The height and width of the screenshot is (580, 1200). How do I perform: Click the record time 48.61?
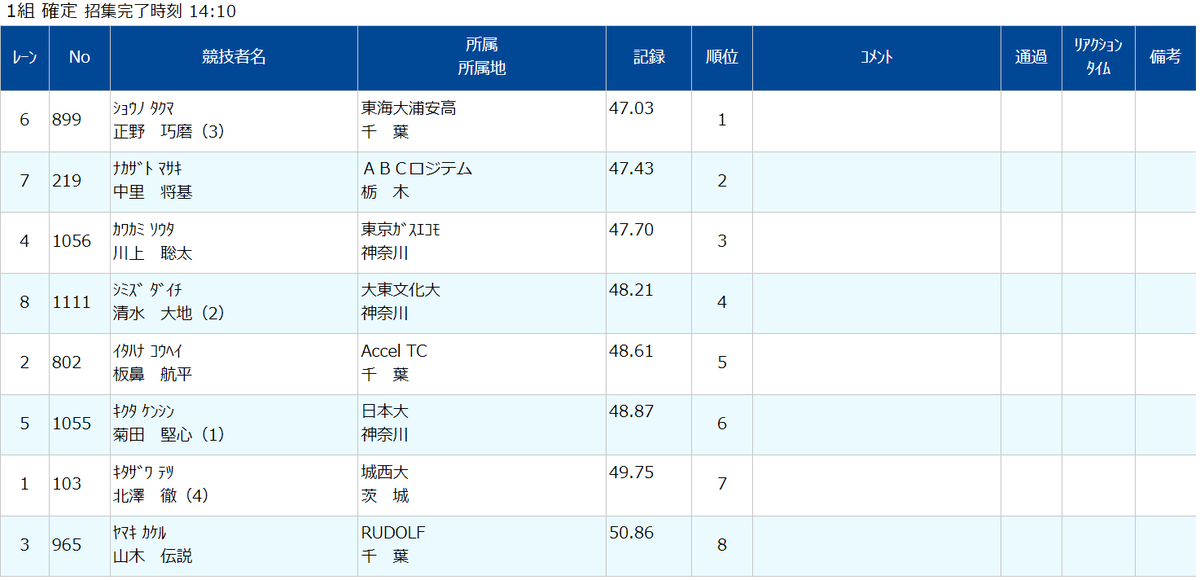[x=631, y=351]
